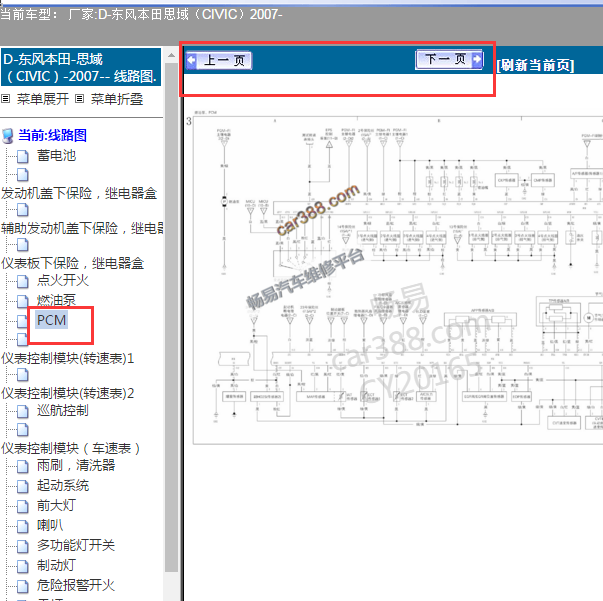The image size is (603, 601).
Task: Click page icon next to PCM
Action: coord(23,321)
